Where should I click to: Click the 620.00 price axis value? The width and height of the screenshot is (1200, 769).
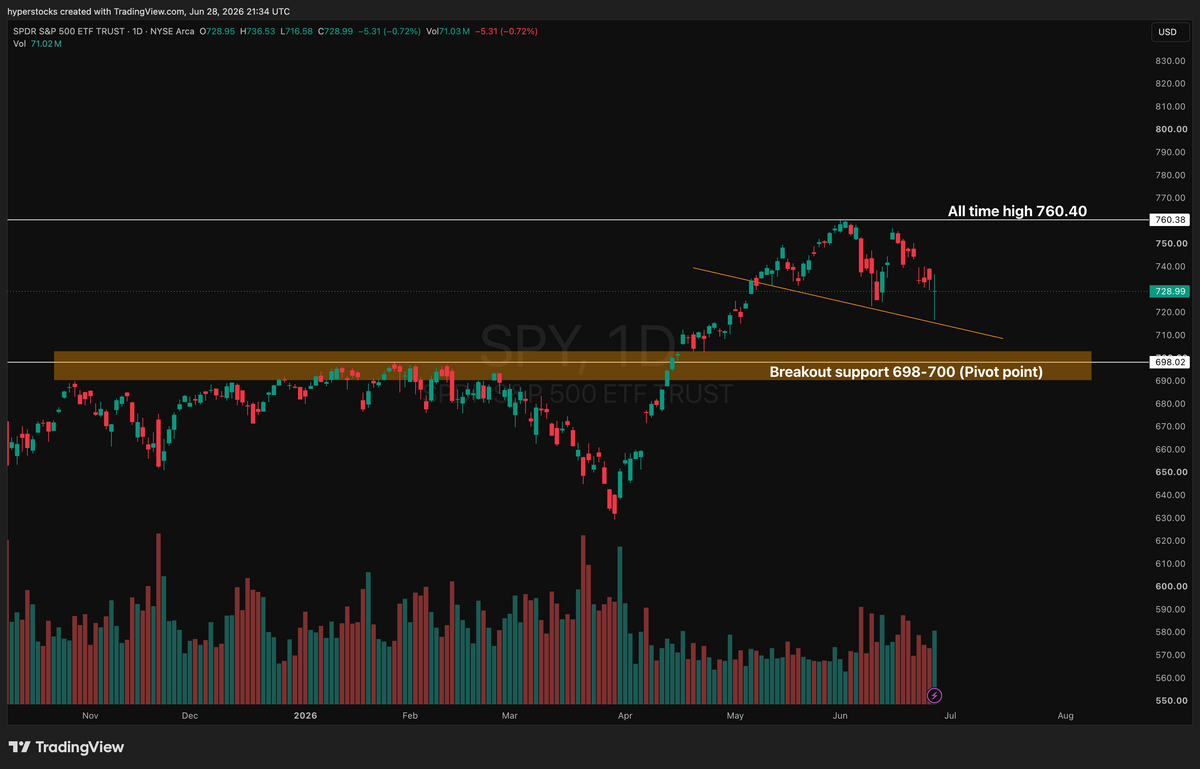(1170, 541)
